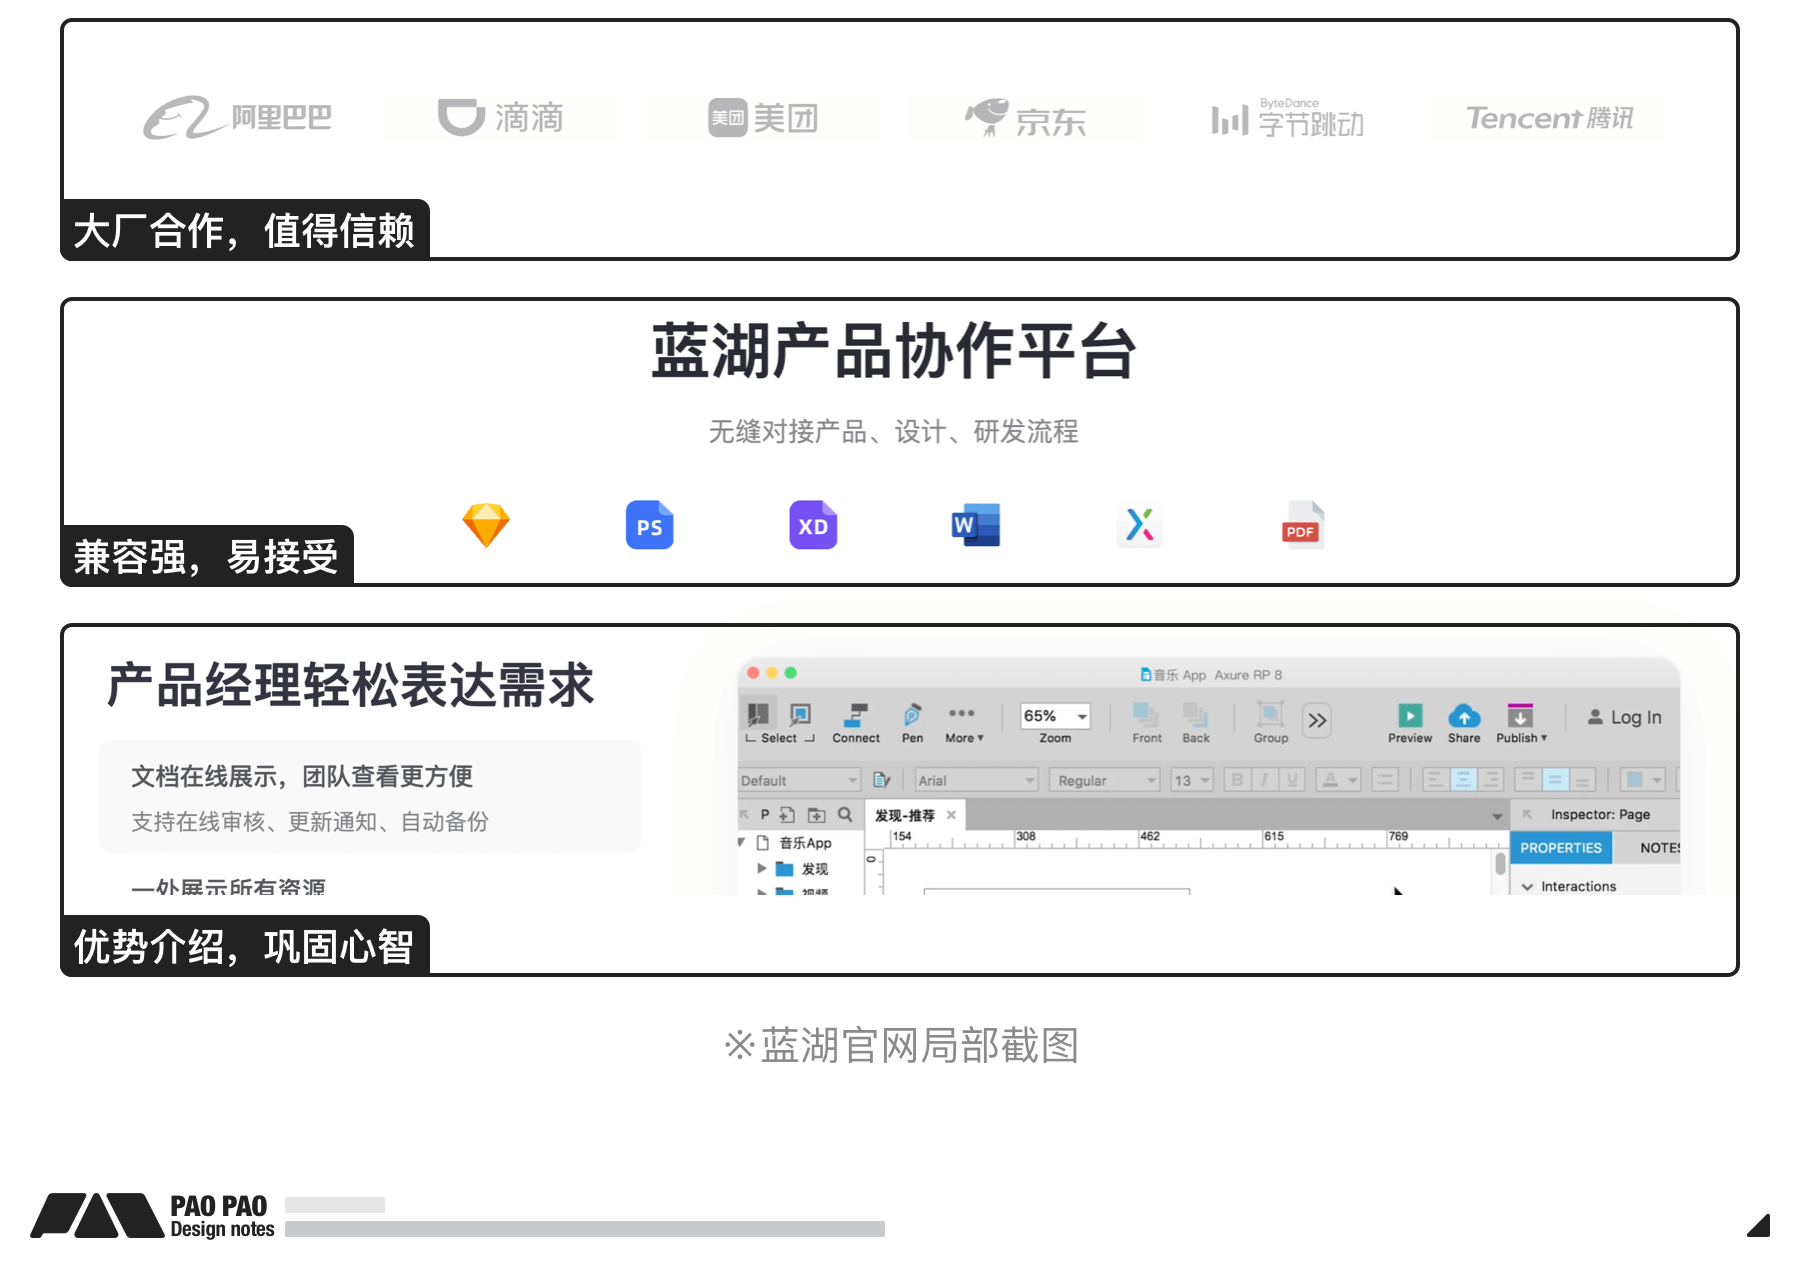Toggle italic text formatting
This screenshot has width=1800, height=1268.
tap(1265, 780)
